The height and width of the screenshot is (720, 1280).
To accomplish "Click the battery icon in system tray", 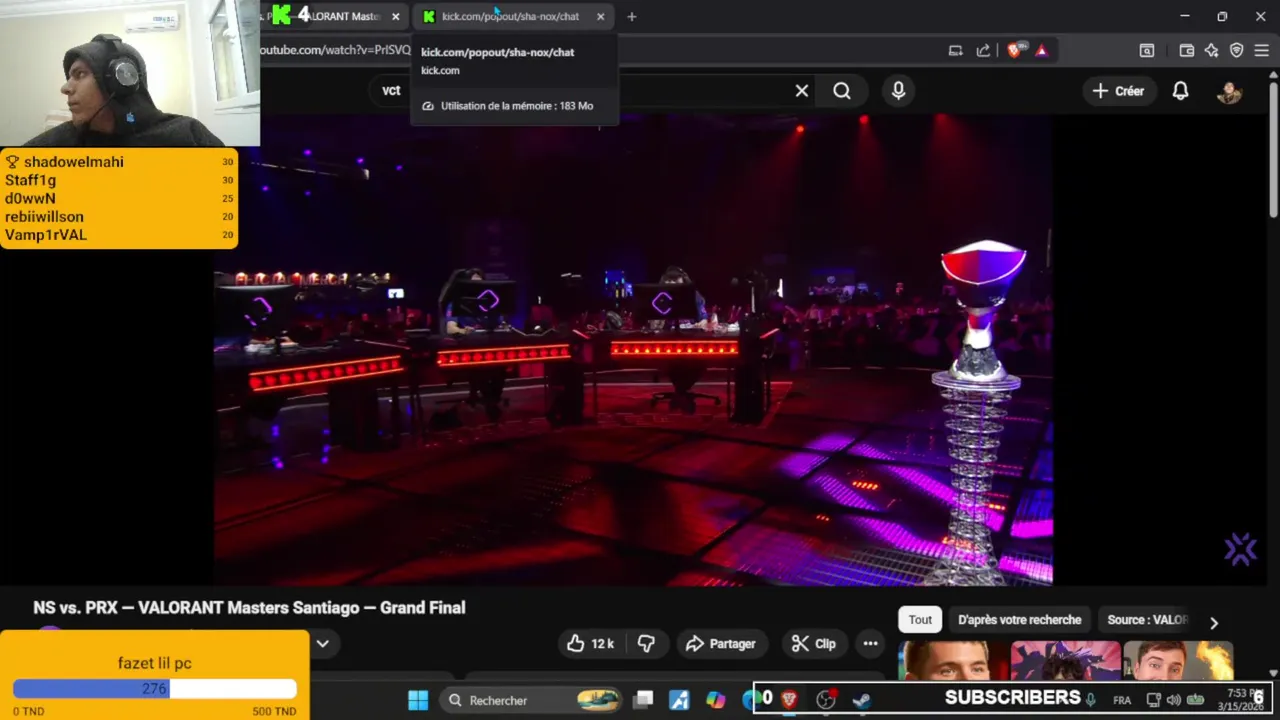I will (x=1195, y=700).
